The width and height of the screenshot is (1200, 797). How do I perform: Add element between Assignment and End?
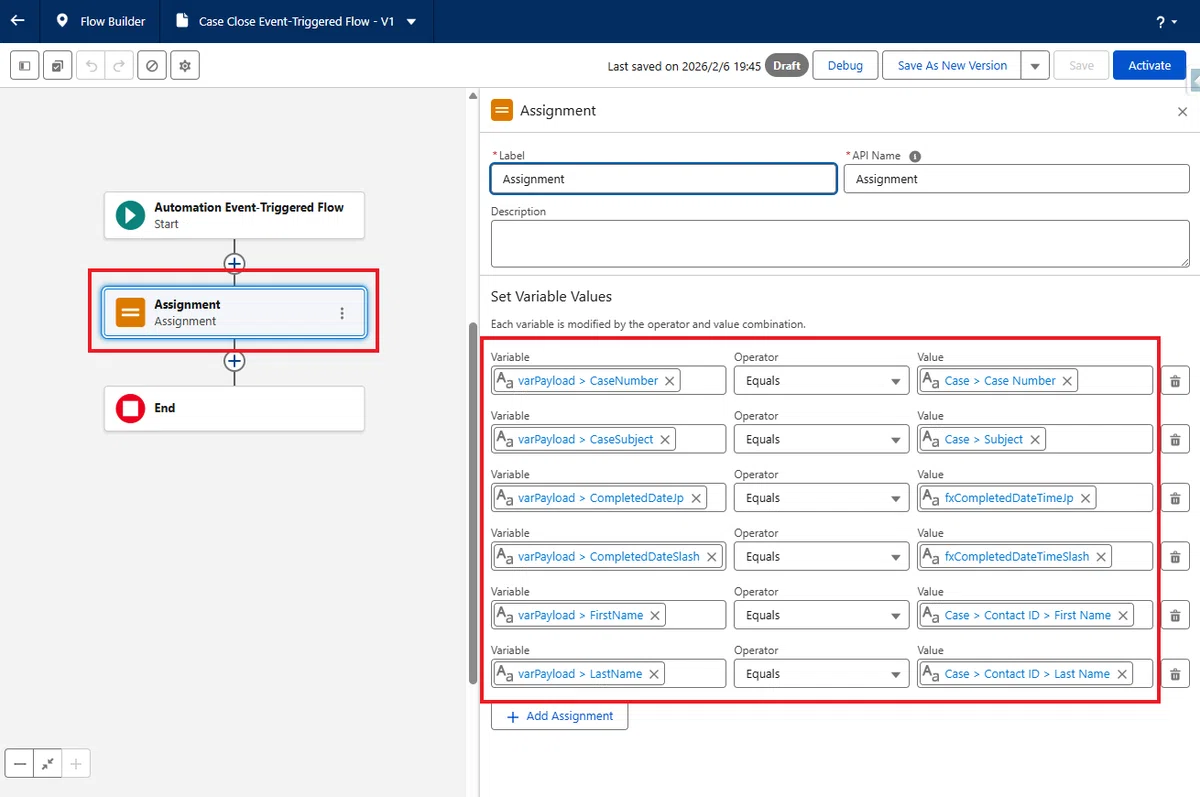click(x=234, y=361)
